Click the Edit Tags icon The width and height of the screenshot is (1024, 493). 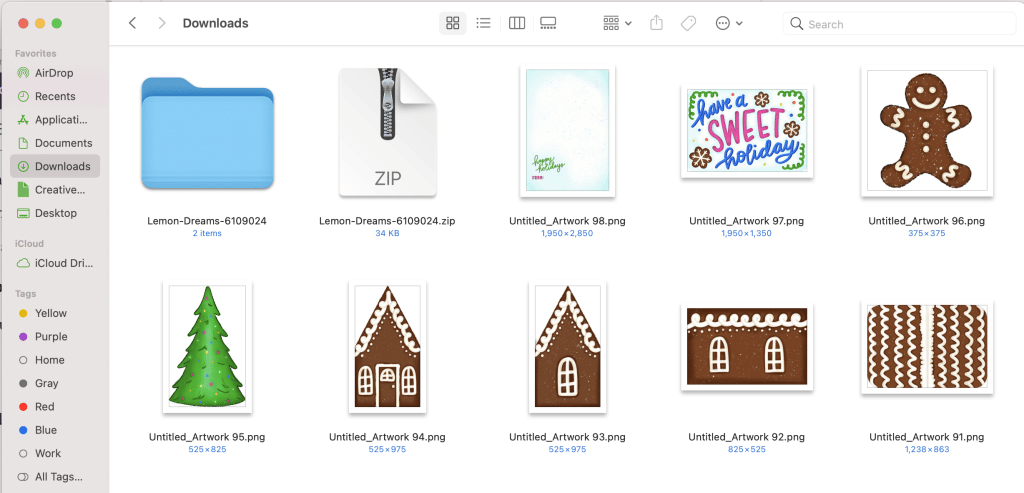pyautogui.click(x=688, y=24)
